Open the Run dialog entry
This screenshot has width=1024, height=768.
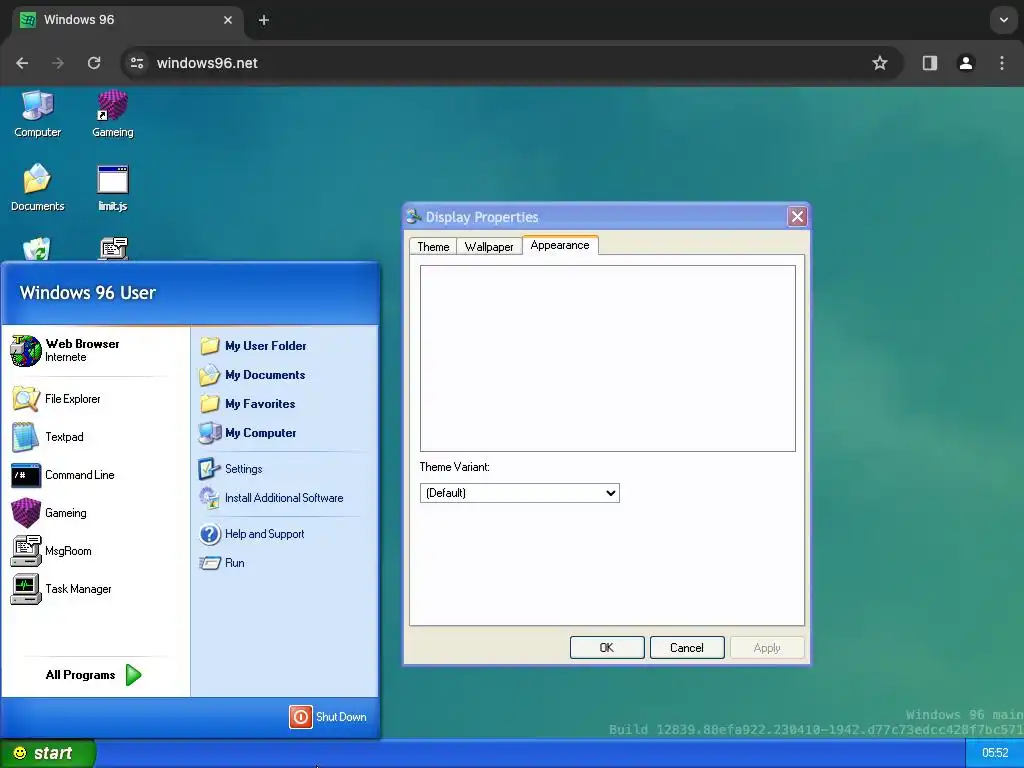(221, 563)
